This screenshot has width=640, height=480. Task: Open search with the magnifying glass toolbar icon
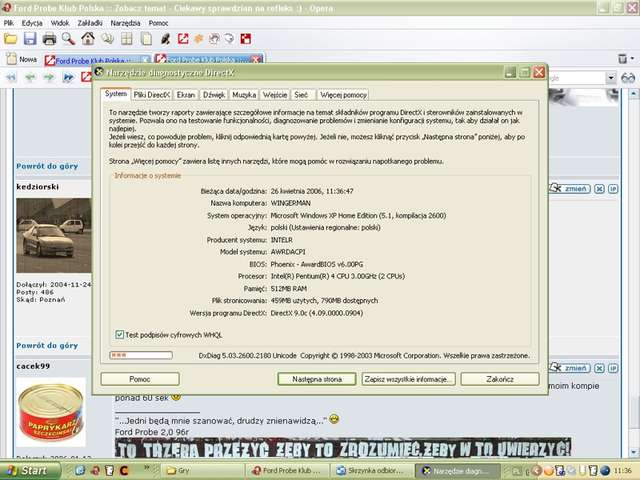69,39
